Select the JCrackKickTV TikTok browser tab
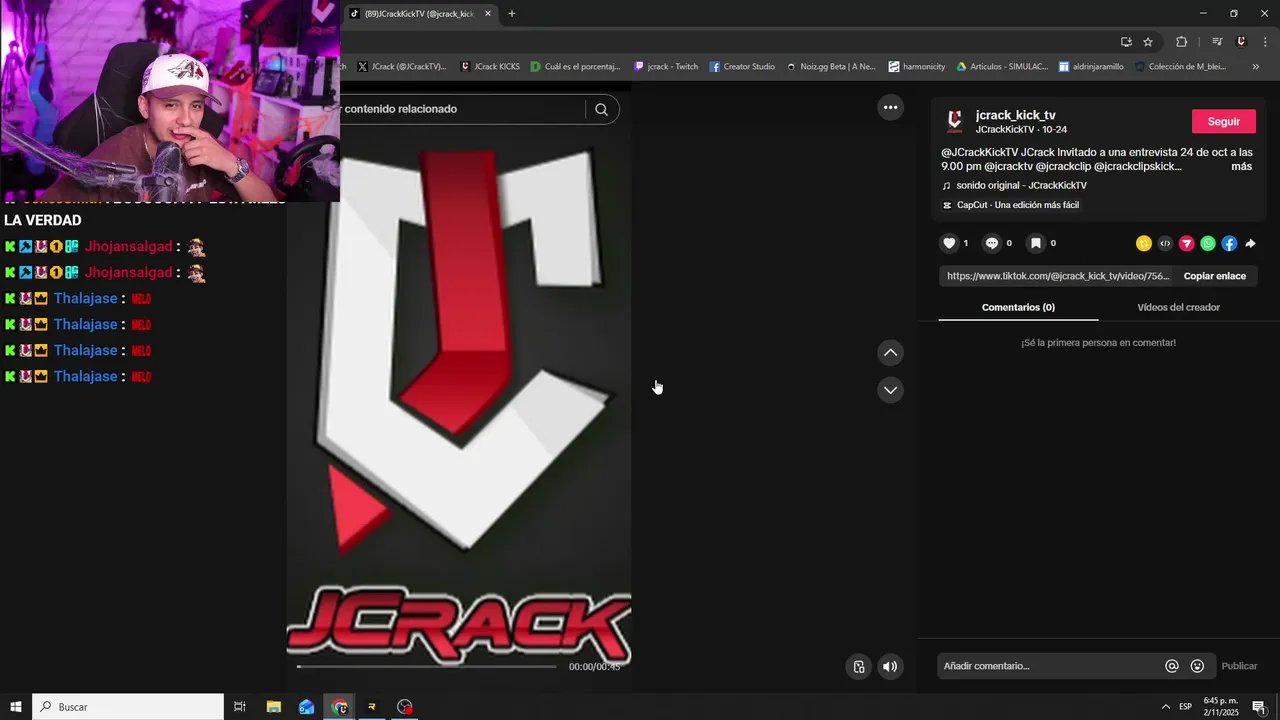The height and width of the screenshot is (720, 1280). coord(418,14)
